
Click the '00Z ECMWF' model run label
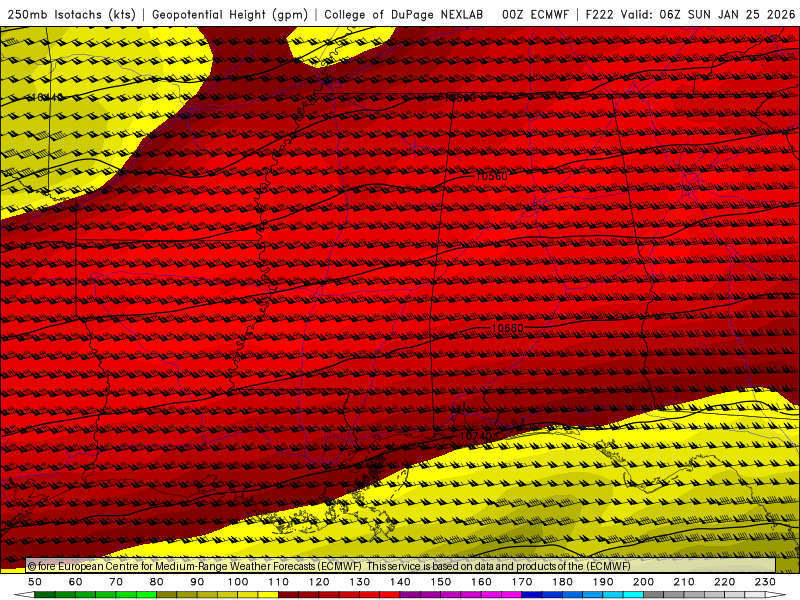[x=535, y=14]
